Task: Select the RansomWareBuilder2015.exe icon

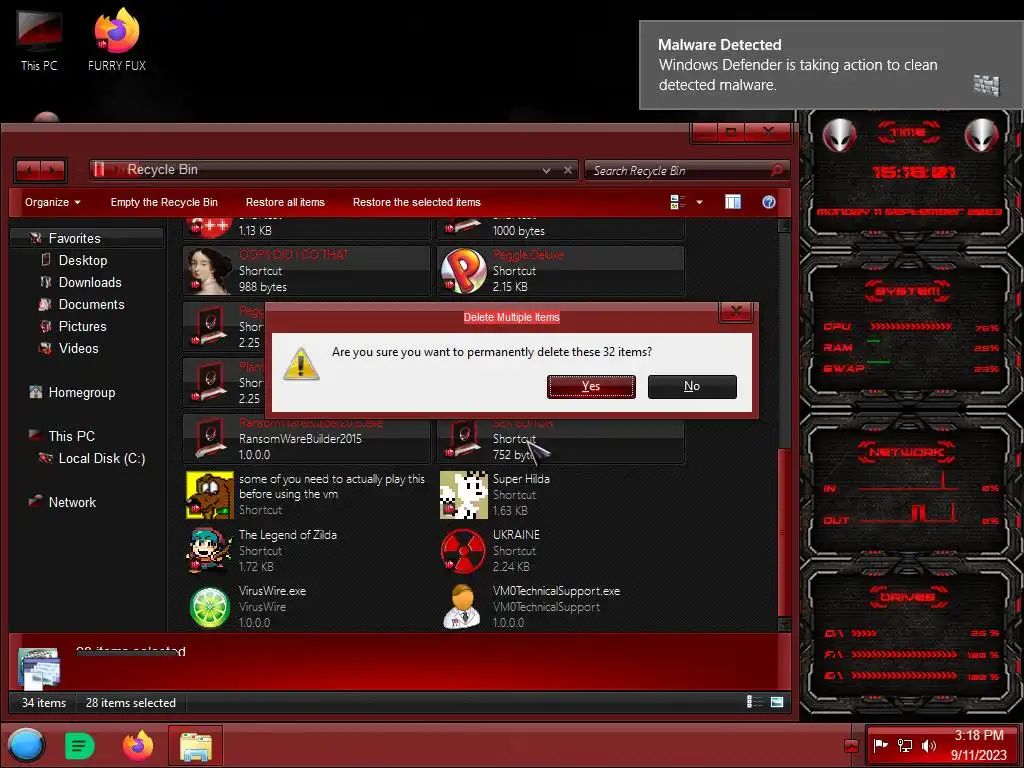Action: (209, 440)
